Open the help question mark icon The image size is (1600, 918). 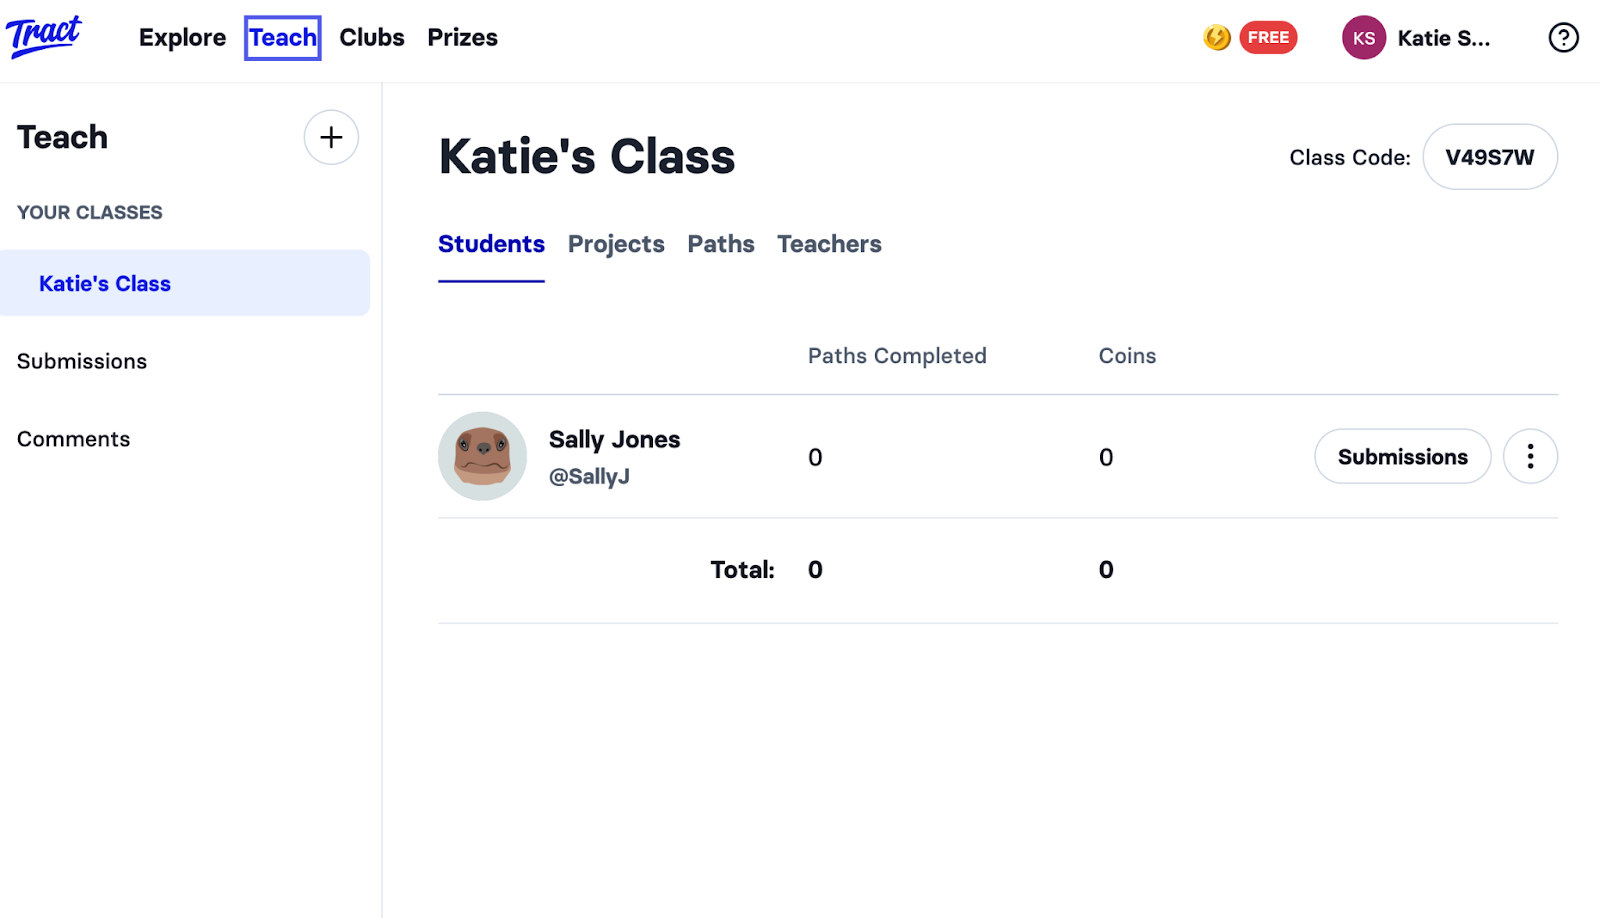coord(1563,38)
